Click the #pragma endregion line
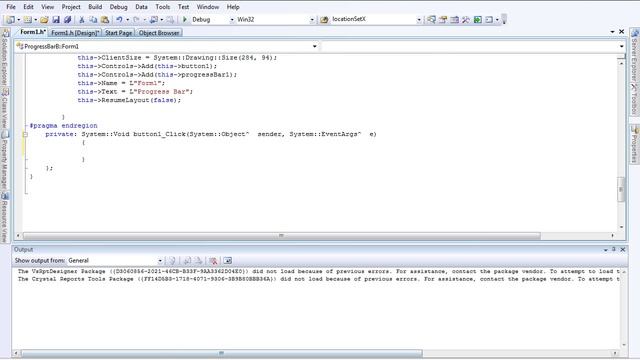640x360 pixels. pos(63,126)
